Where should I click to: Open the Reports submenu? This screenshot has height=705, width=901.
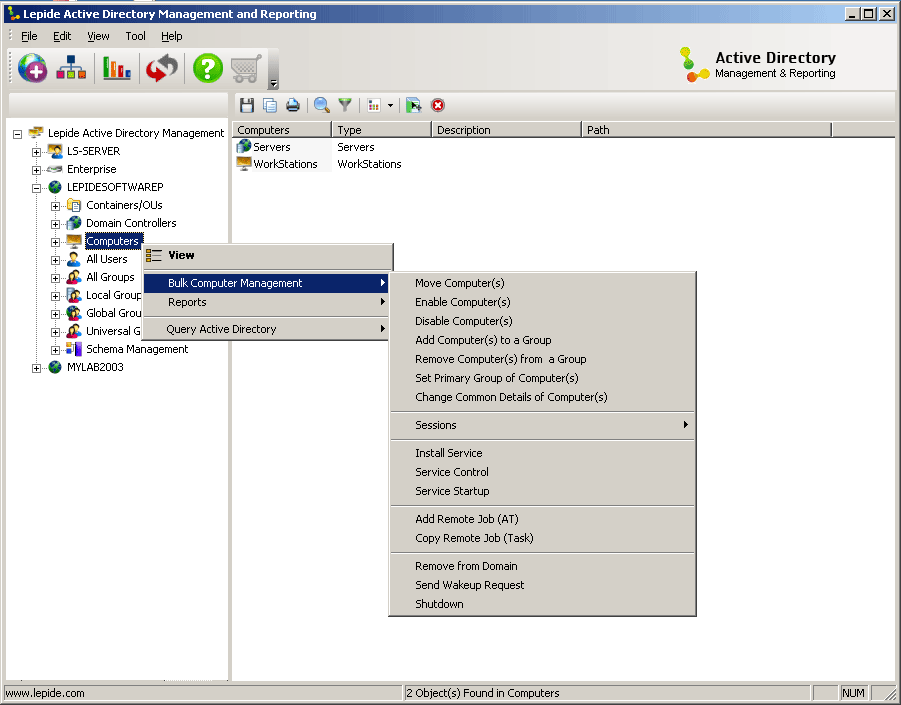click(x=266, y=302)
